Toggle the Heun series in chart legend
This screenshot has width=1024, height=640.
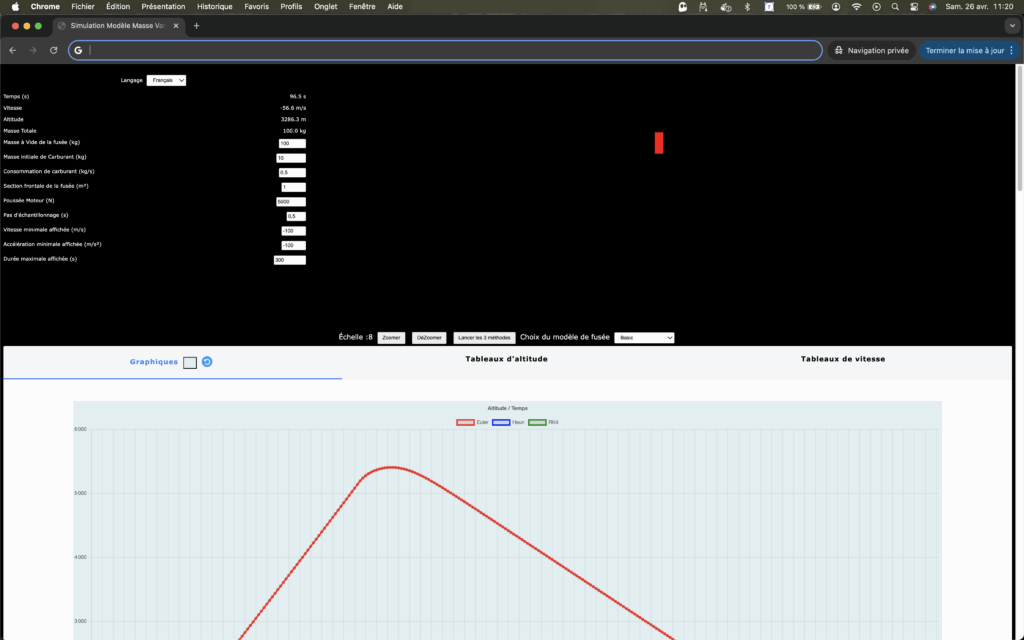point(508,423)
